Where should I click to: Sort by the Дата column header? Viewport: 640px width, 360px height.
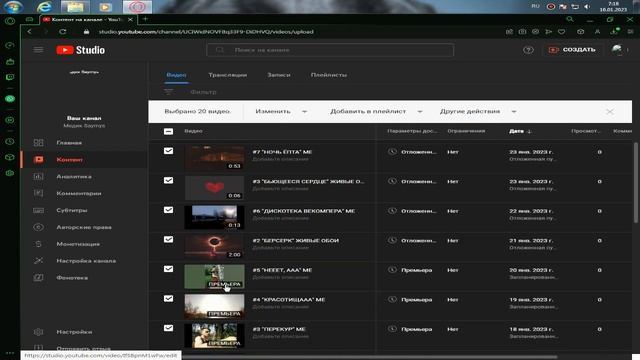[x=520, y=131]
